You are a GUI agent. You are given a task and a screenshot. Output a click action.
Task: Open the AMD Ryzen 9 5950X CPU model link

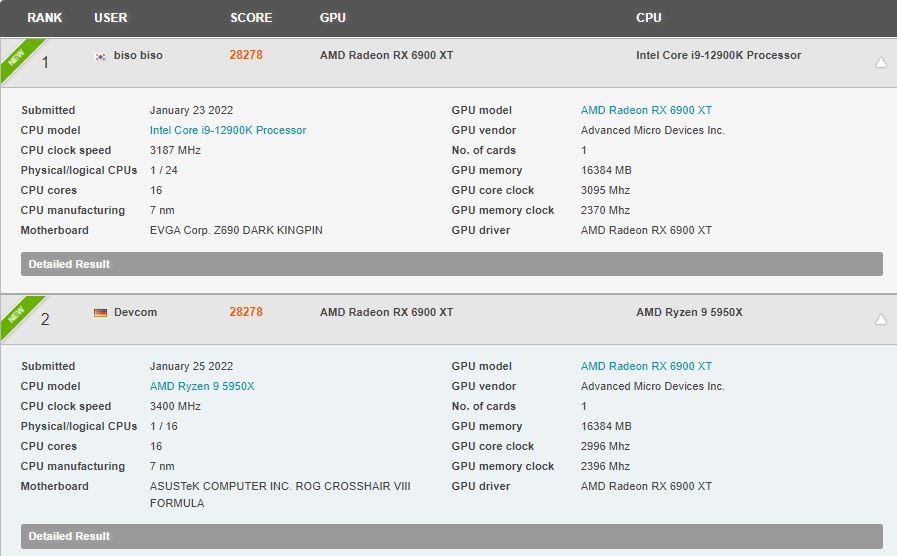202,386
